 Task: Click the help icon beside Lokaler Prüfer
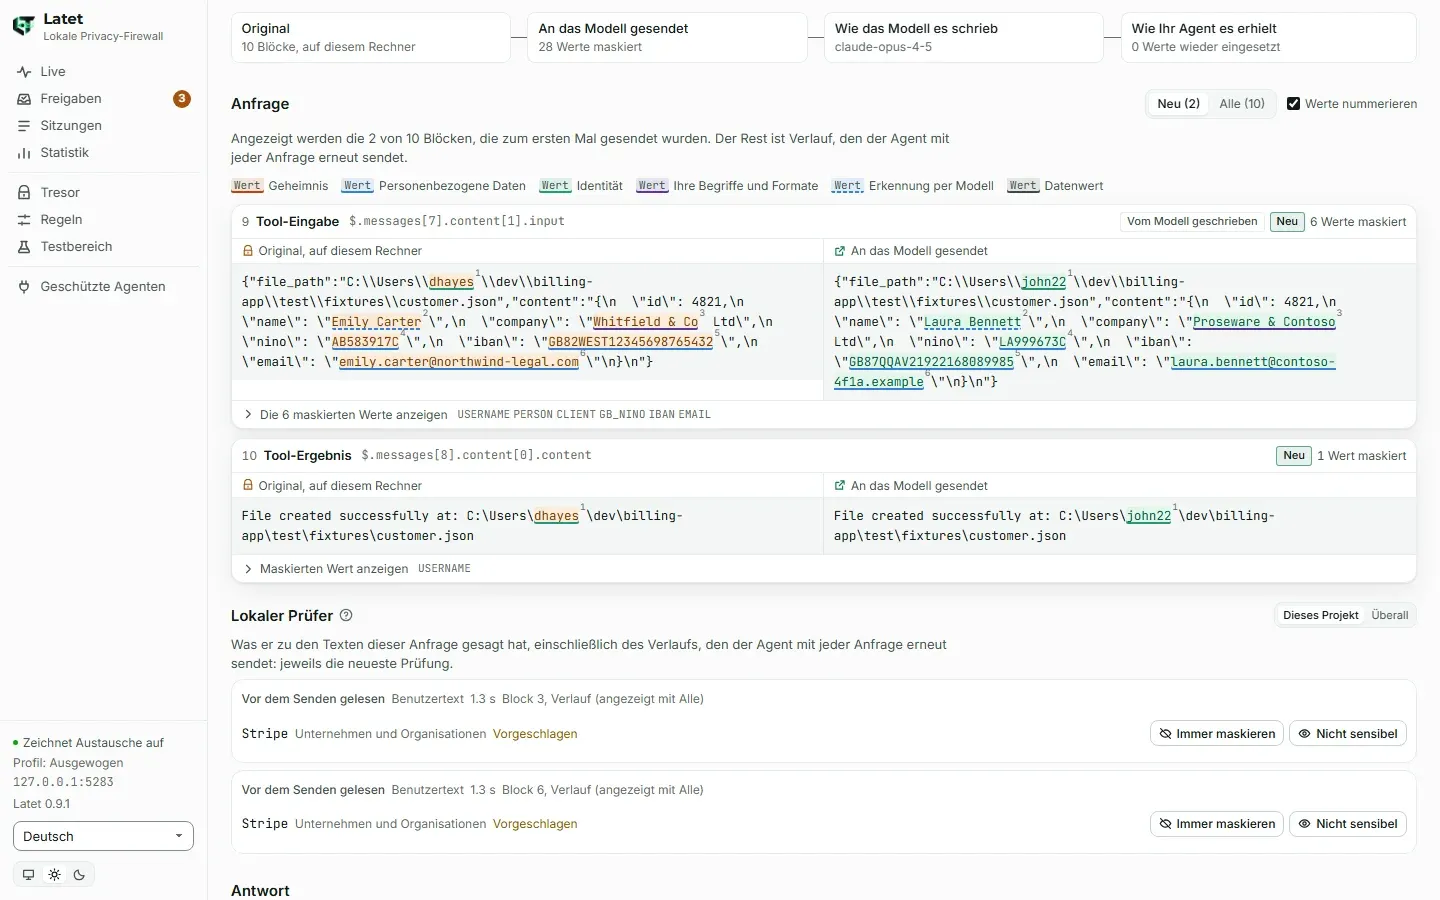(346, 616)
